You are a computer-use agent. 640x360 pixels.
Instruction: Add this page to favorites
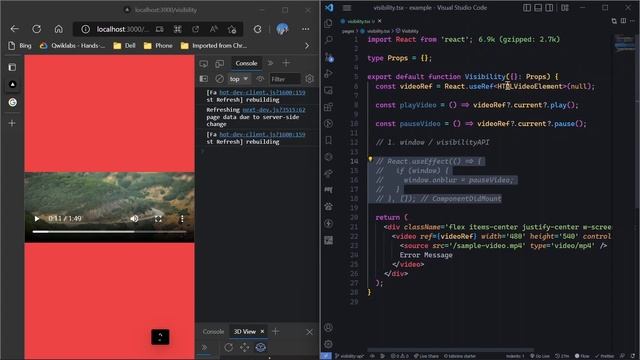(x=232, y=29)
